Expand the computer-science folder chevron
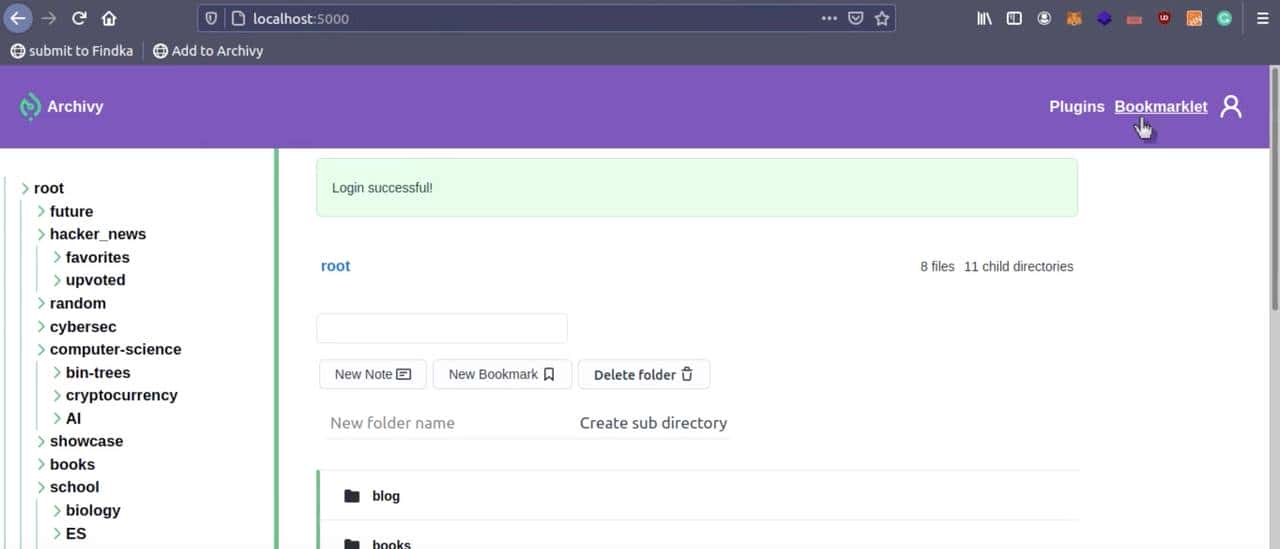1280x549 pixels. pyautogui.click(x=41, y=349)
